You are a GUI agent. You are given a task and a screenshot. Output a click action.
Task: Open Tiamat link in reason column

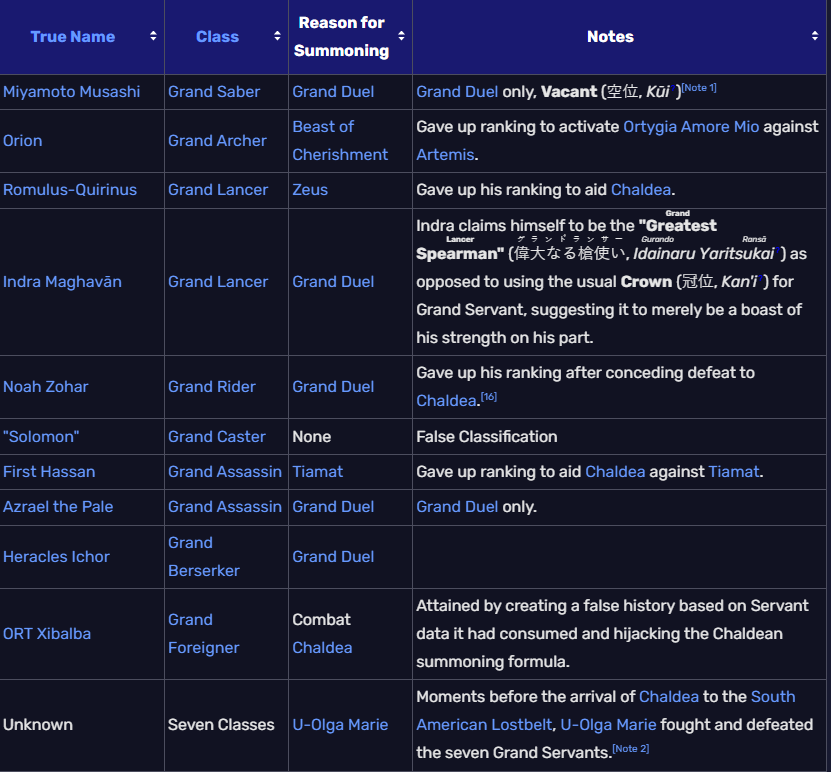tap(317, 472)
